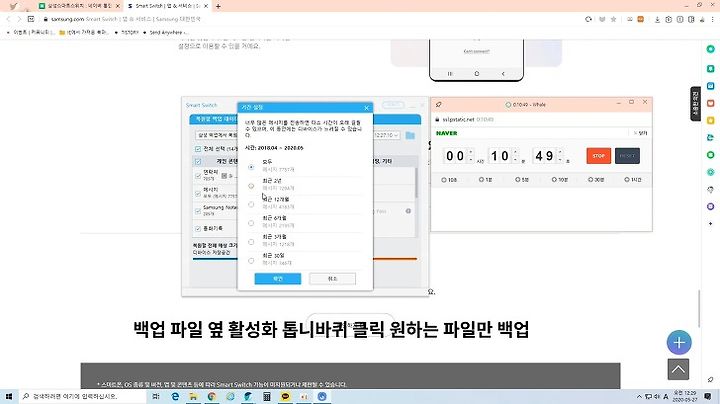Screen dimensions: 720x404
Task: Click the 닫기 link in timer window
Action: point(641,133)
